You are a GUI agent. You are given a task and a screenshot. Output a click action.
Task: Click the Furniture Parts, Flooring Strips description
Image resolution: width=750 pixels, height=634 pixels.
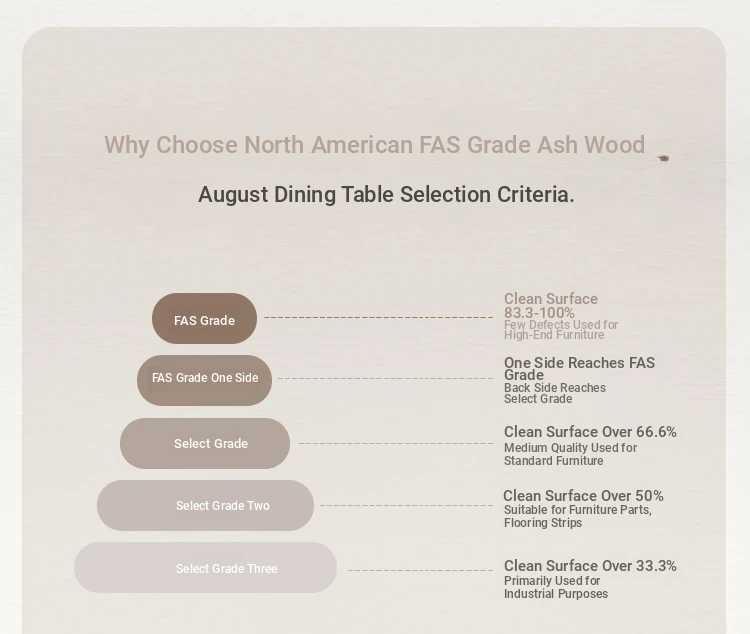[577, 516]
